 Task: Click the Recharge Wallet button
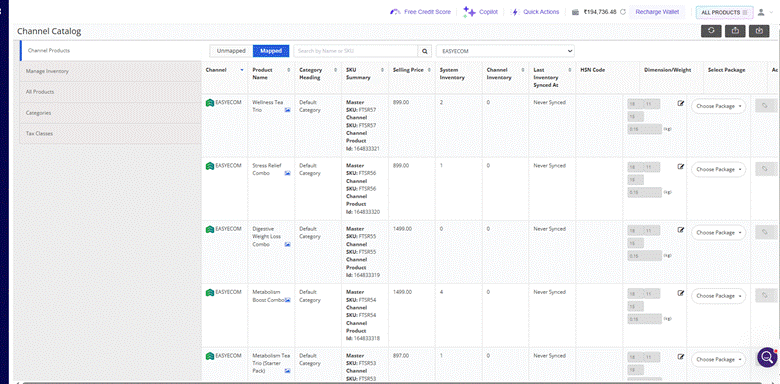(x=657, y=12)
